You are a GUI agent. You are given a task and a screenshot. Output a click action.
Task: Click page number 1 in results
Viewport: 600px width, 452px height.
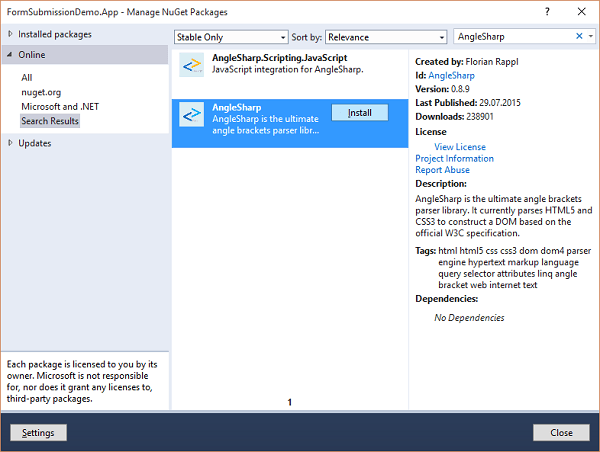[290, 402]
